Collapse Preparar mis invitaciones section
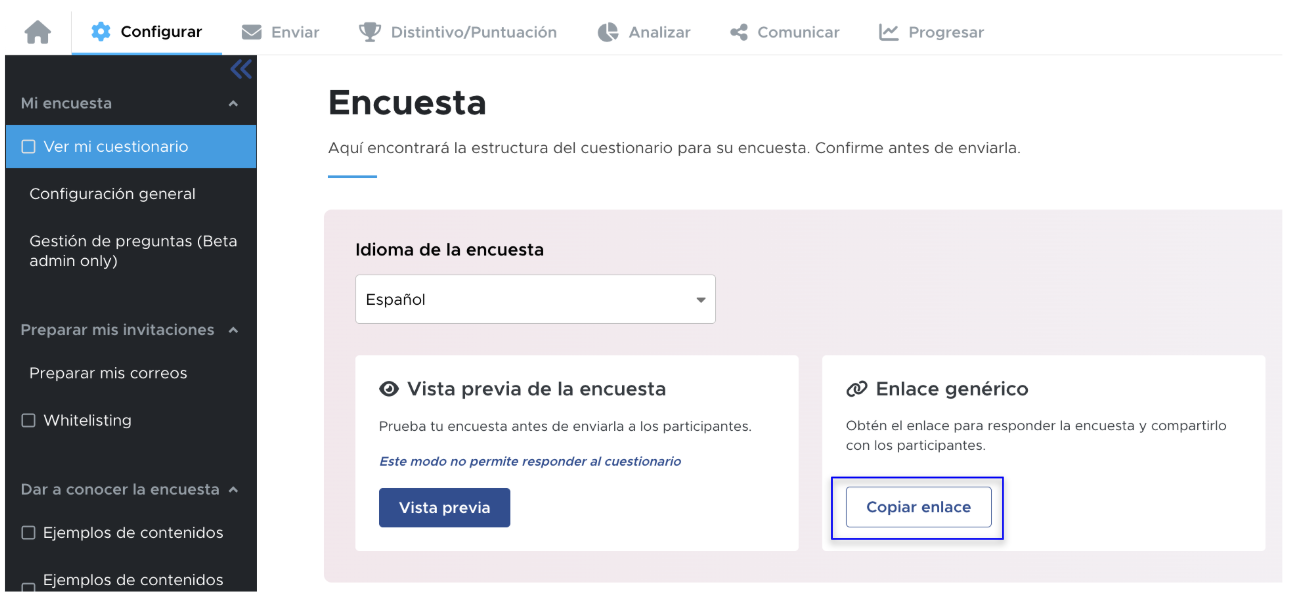This screenshot has height=596, width=1290. click(x=233, y=330)
